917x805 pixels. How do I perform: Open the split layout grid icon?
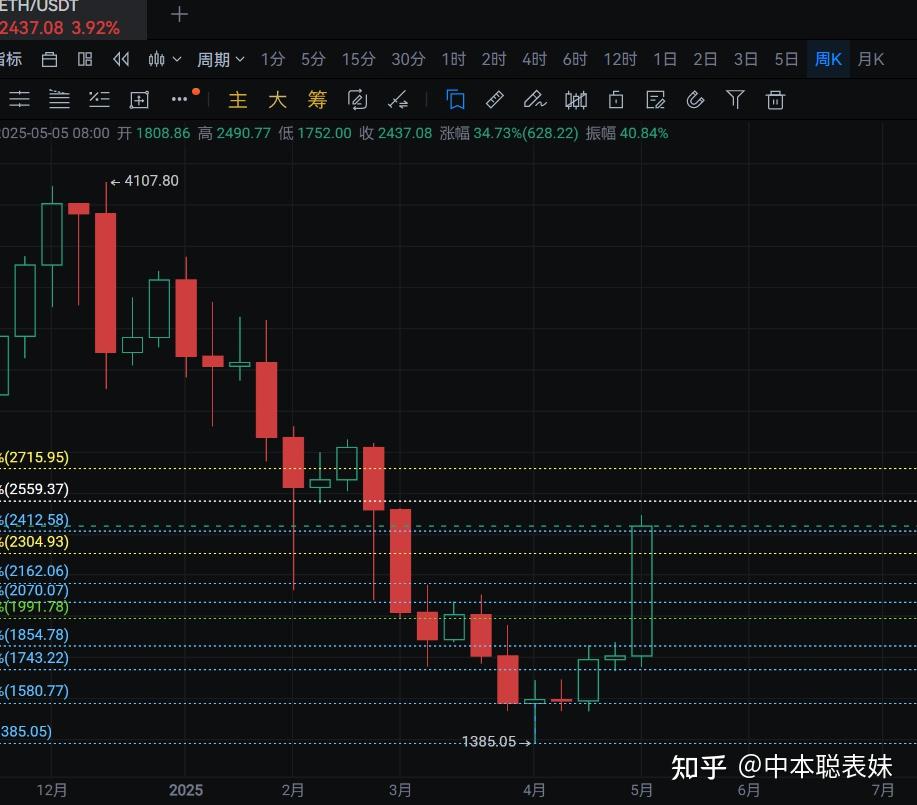[85, 60]
